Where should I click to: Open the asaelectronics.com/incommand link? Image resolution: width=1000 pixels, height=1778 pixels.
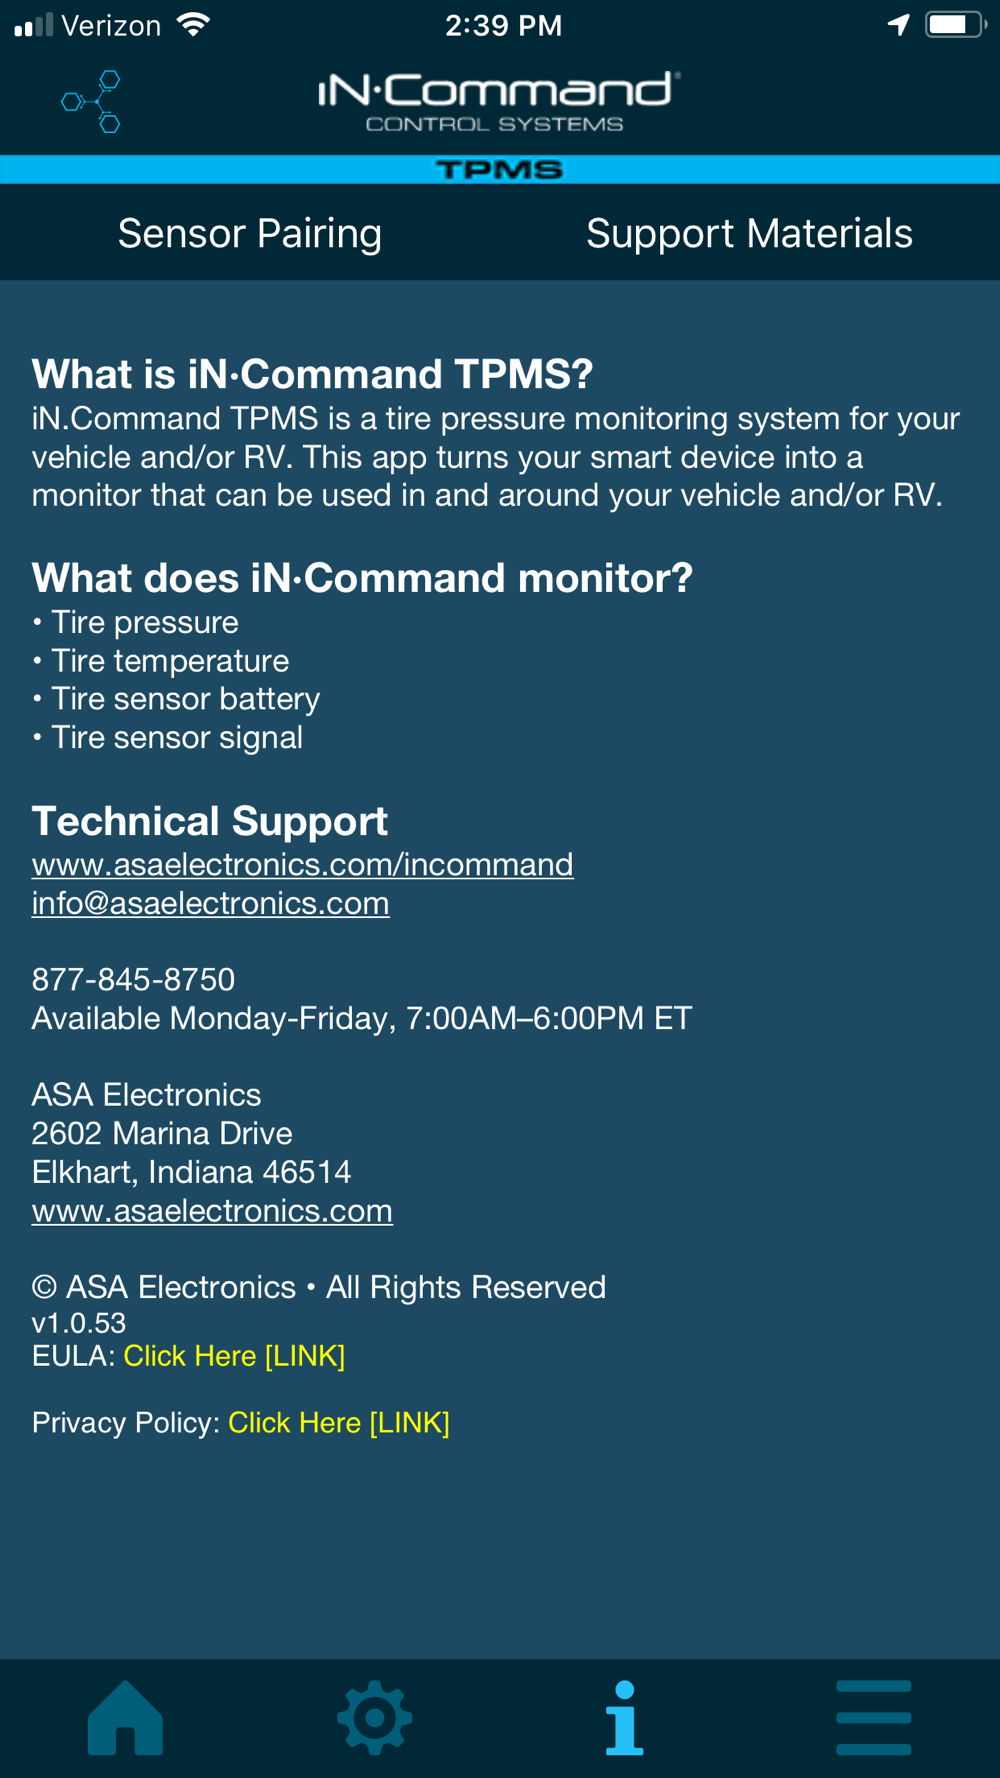[303, 864]
